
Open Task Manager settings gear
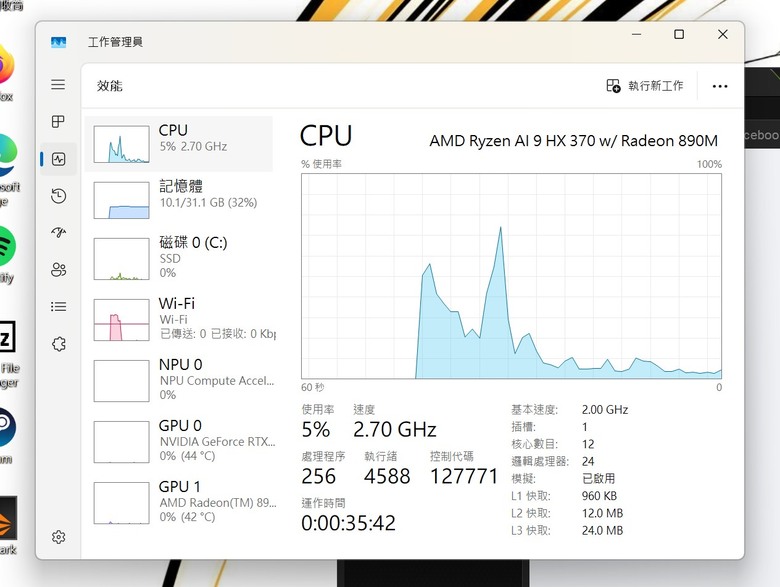(59, 537)
